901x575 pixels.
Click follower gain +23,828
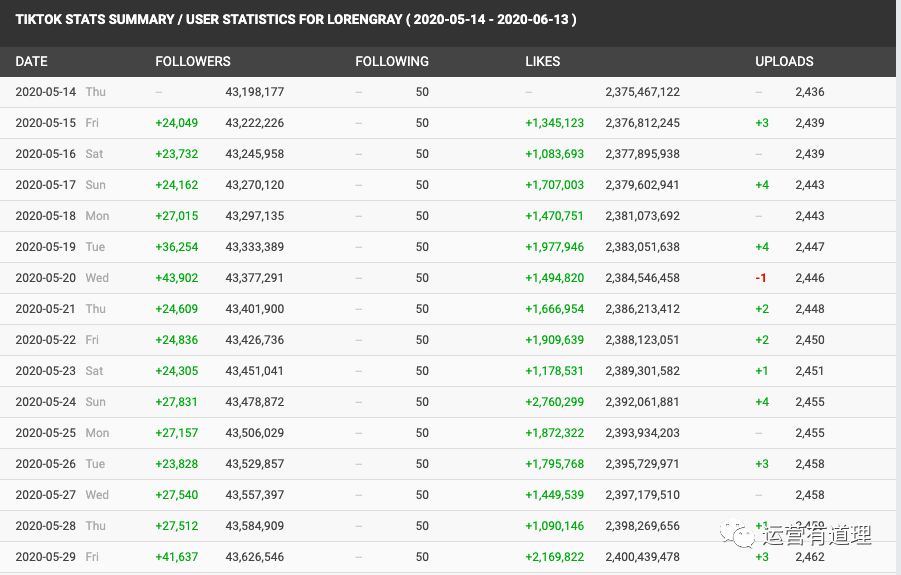176,464
